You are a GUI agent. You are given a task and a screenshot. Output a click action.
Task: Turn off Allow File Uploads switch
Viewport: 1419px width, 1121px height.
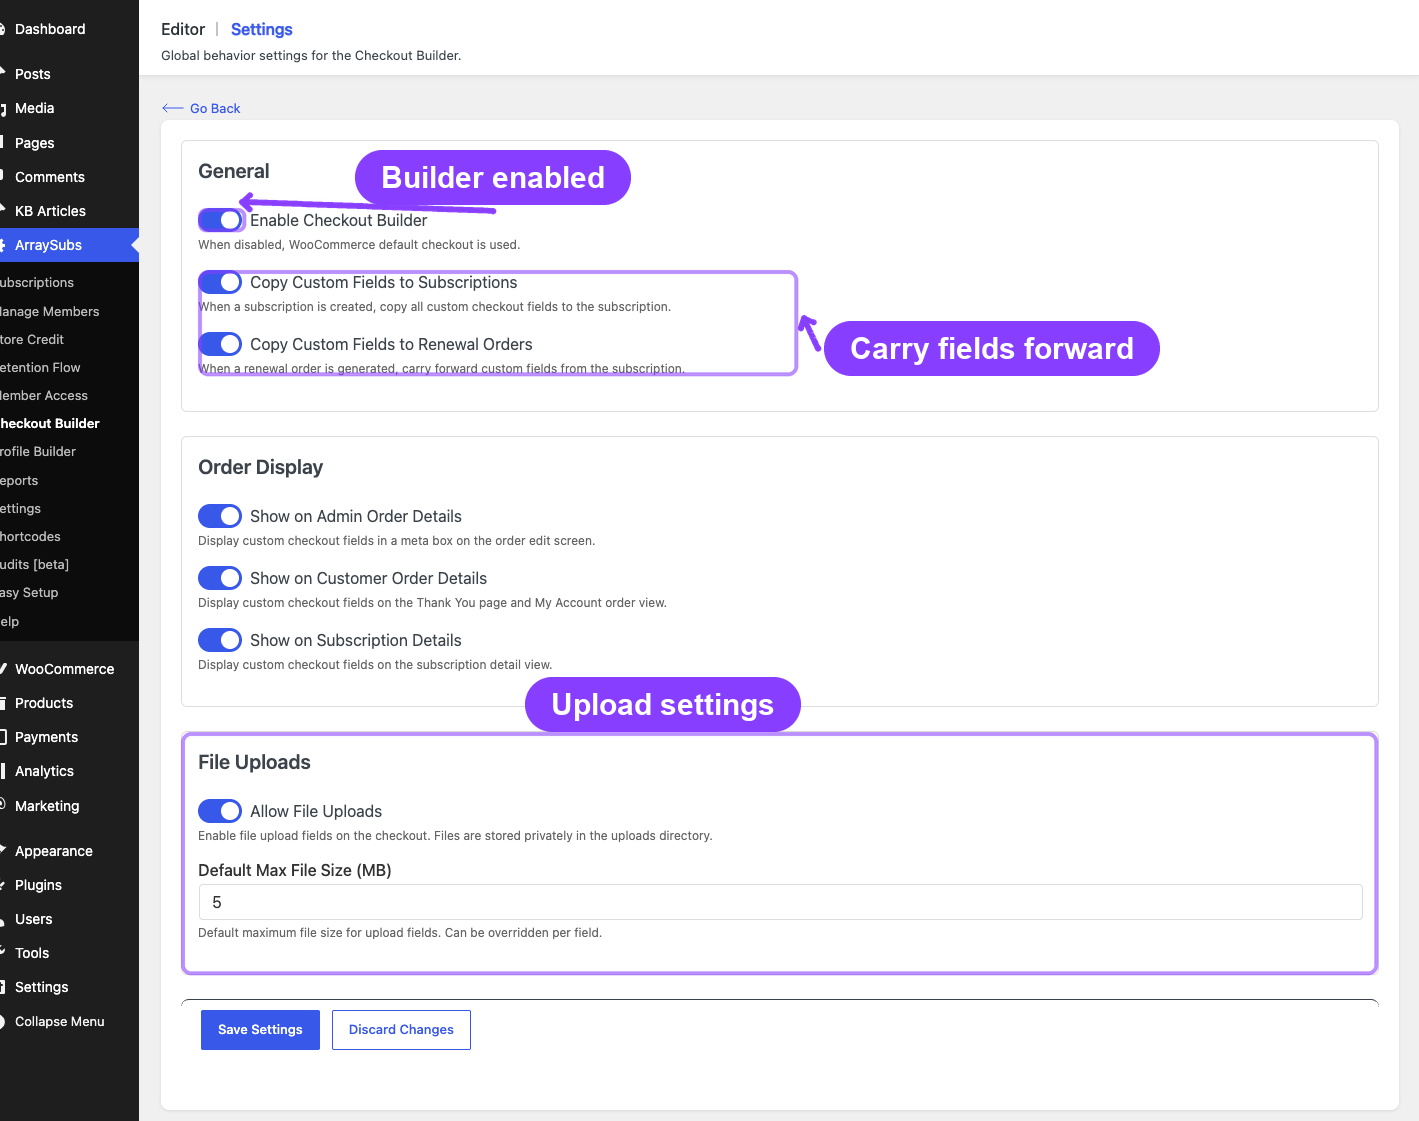point(220,811)
